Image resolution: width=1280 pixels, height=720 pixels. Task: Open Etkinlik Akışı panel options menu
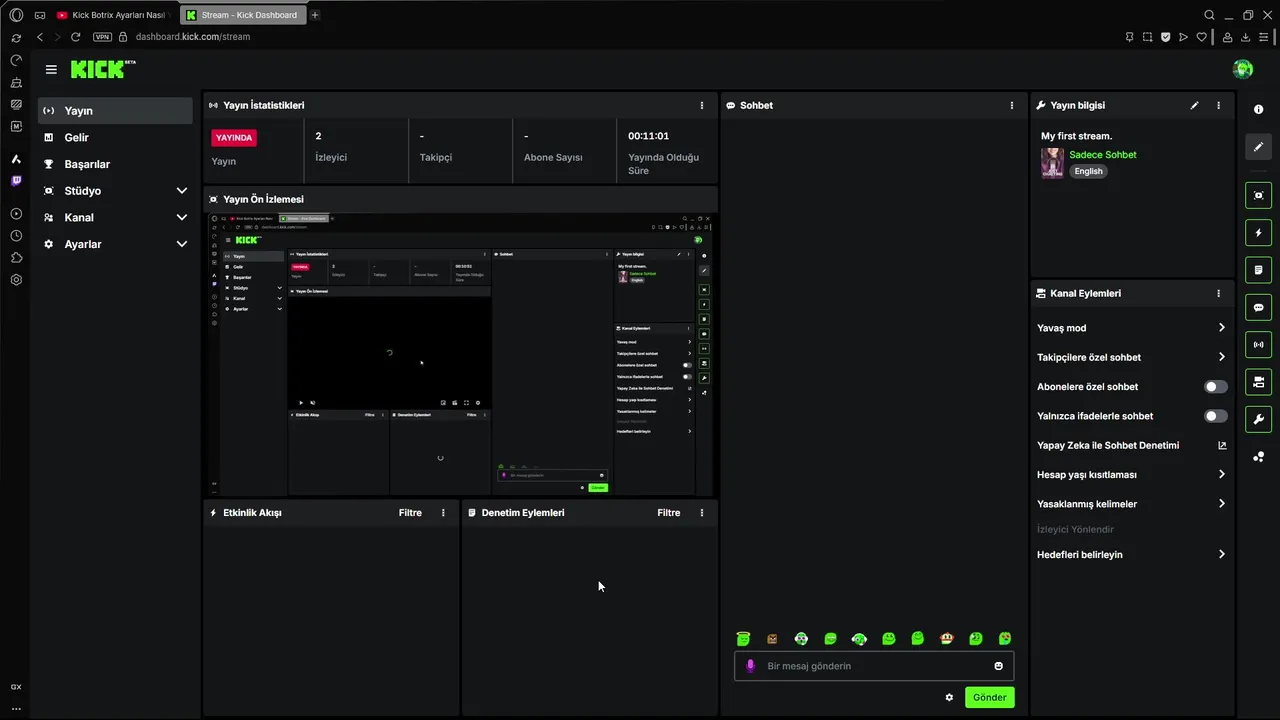(444, 513)
